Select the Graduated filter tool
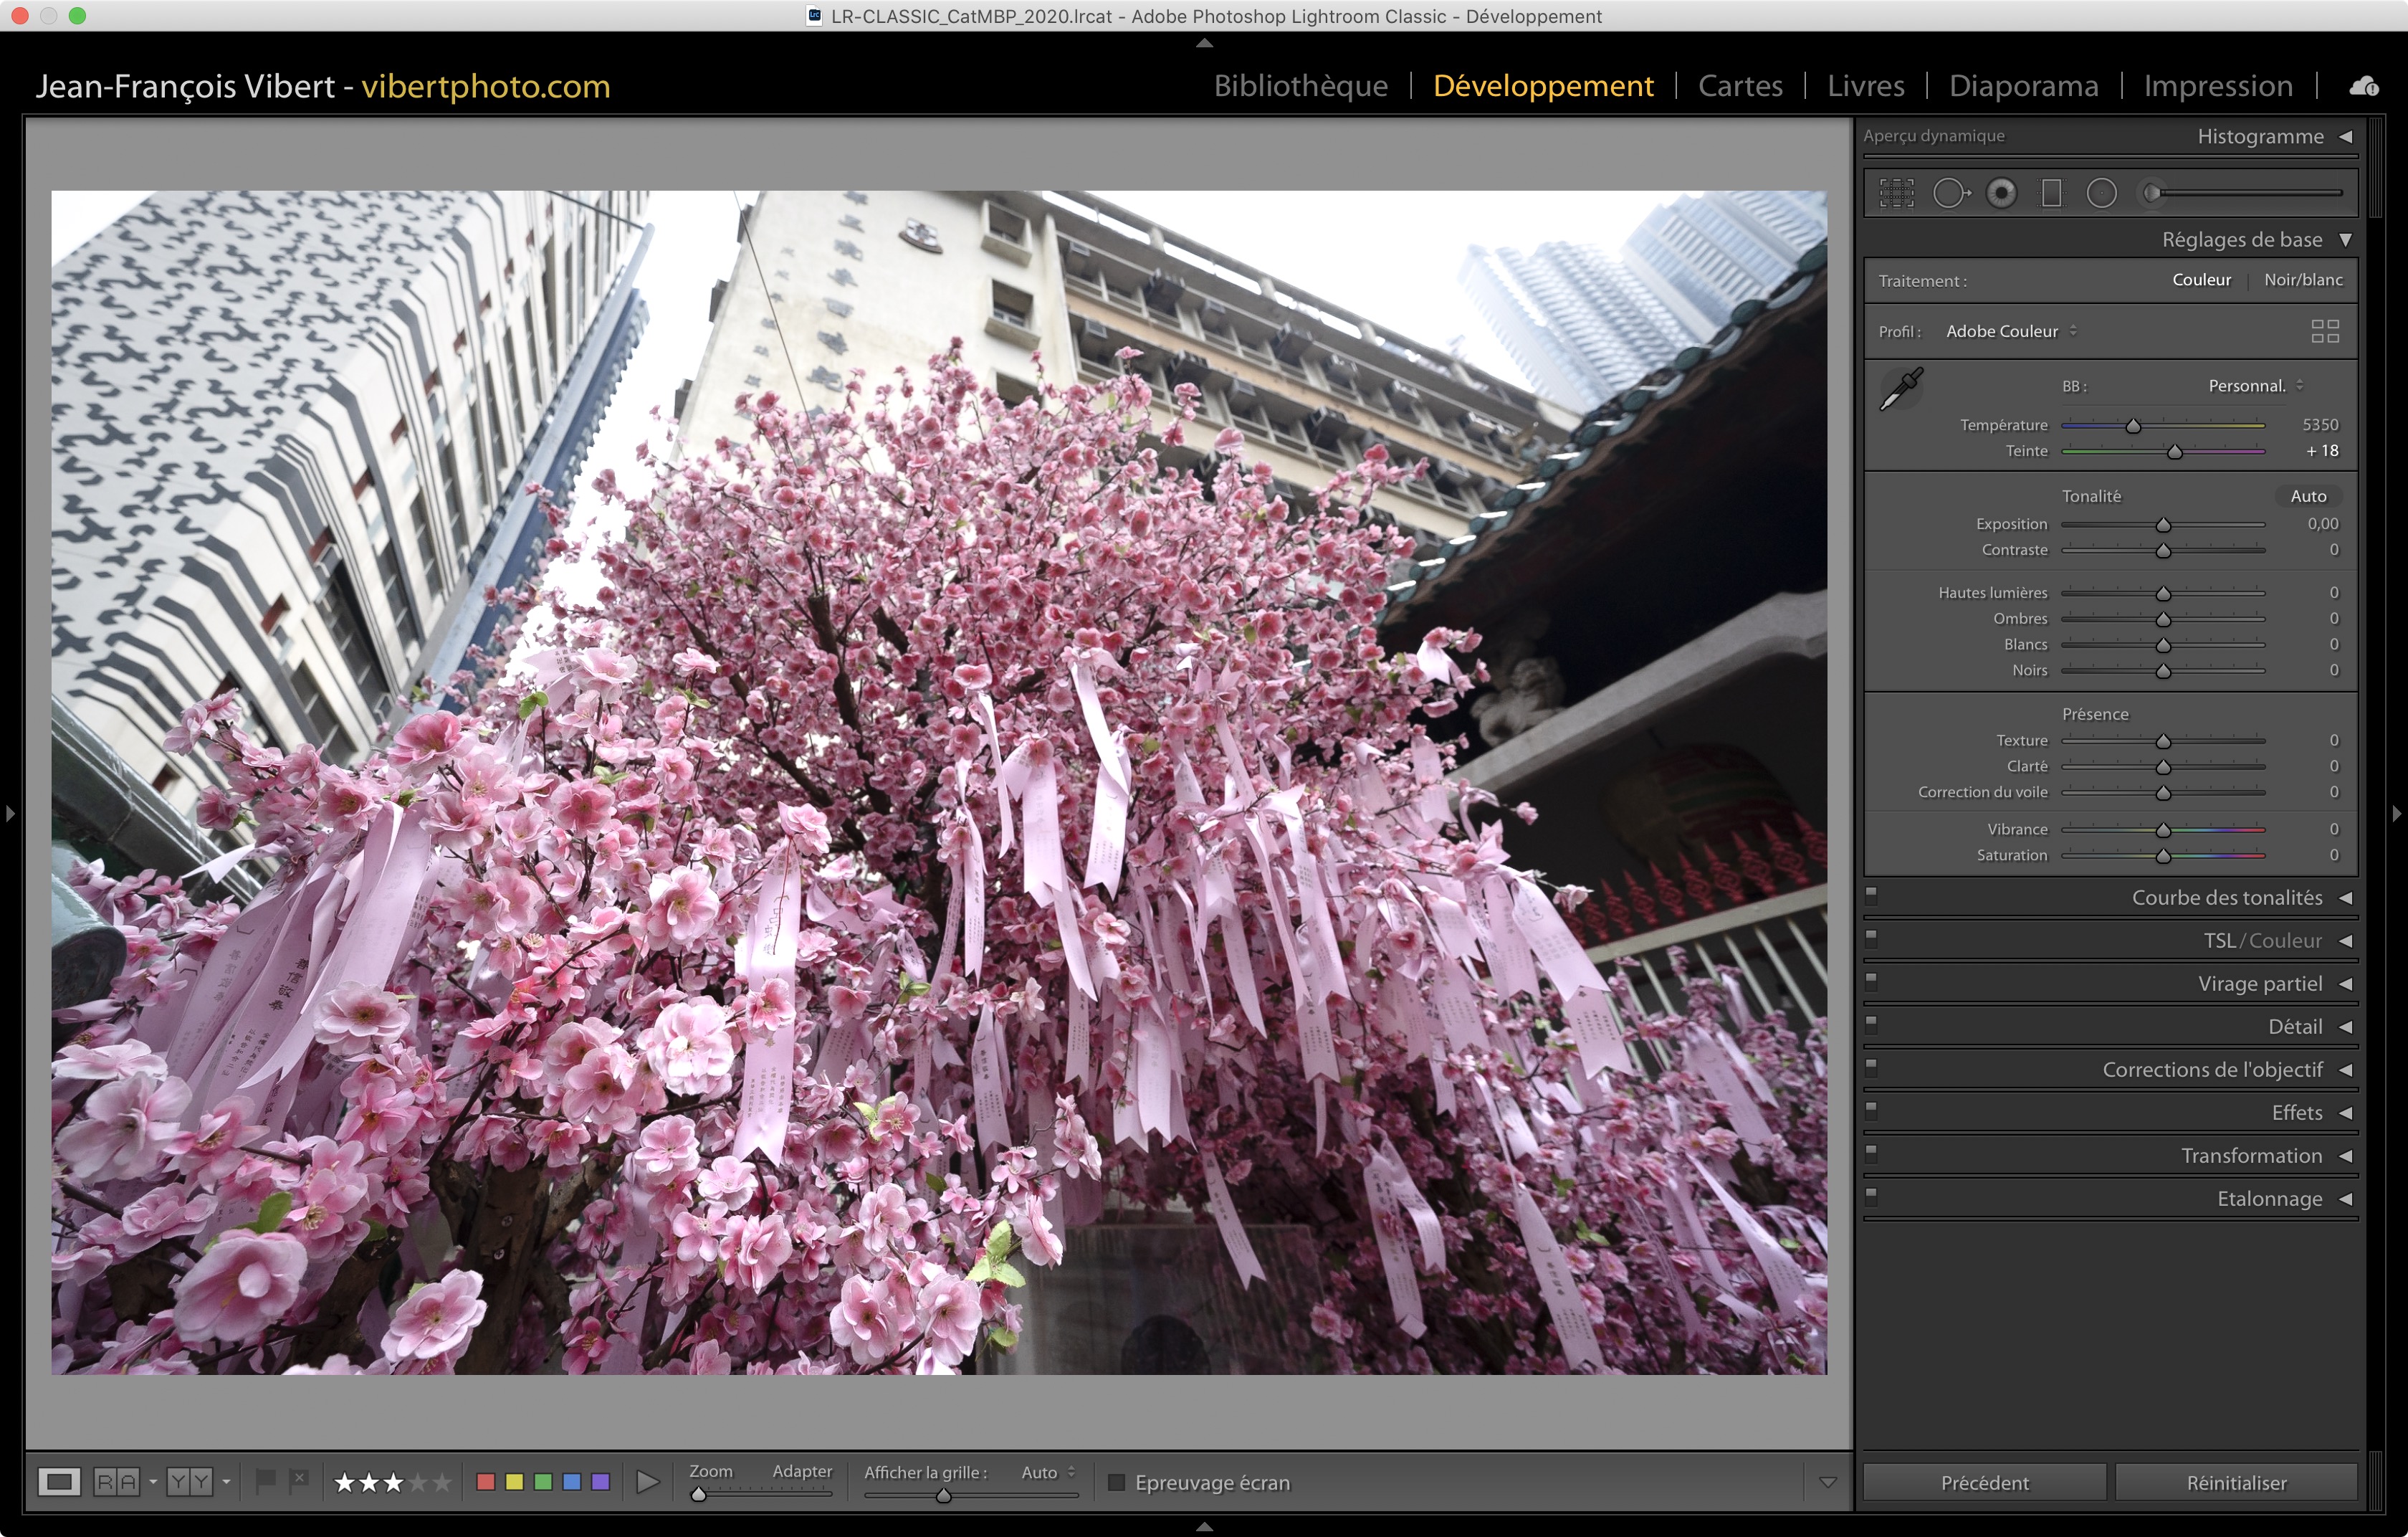This screenshot has height=1537, width=2408. click(2051, 193)
